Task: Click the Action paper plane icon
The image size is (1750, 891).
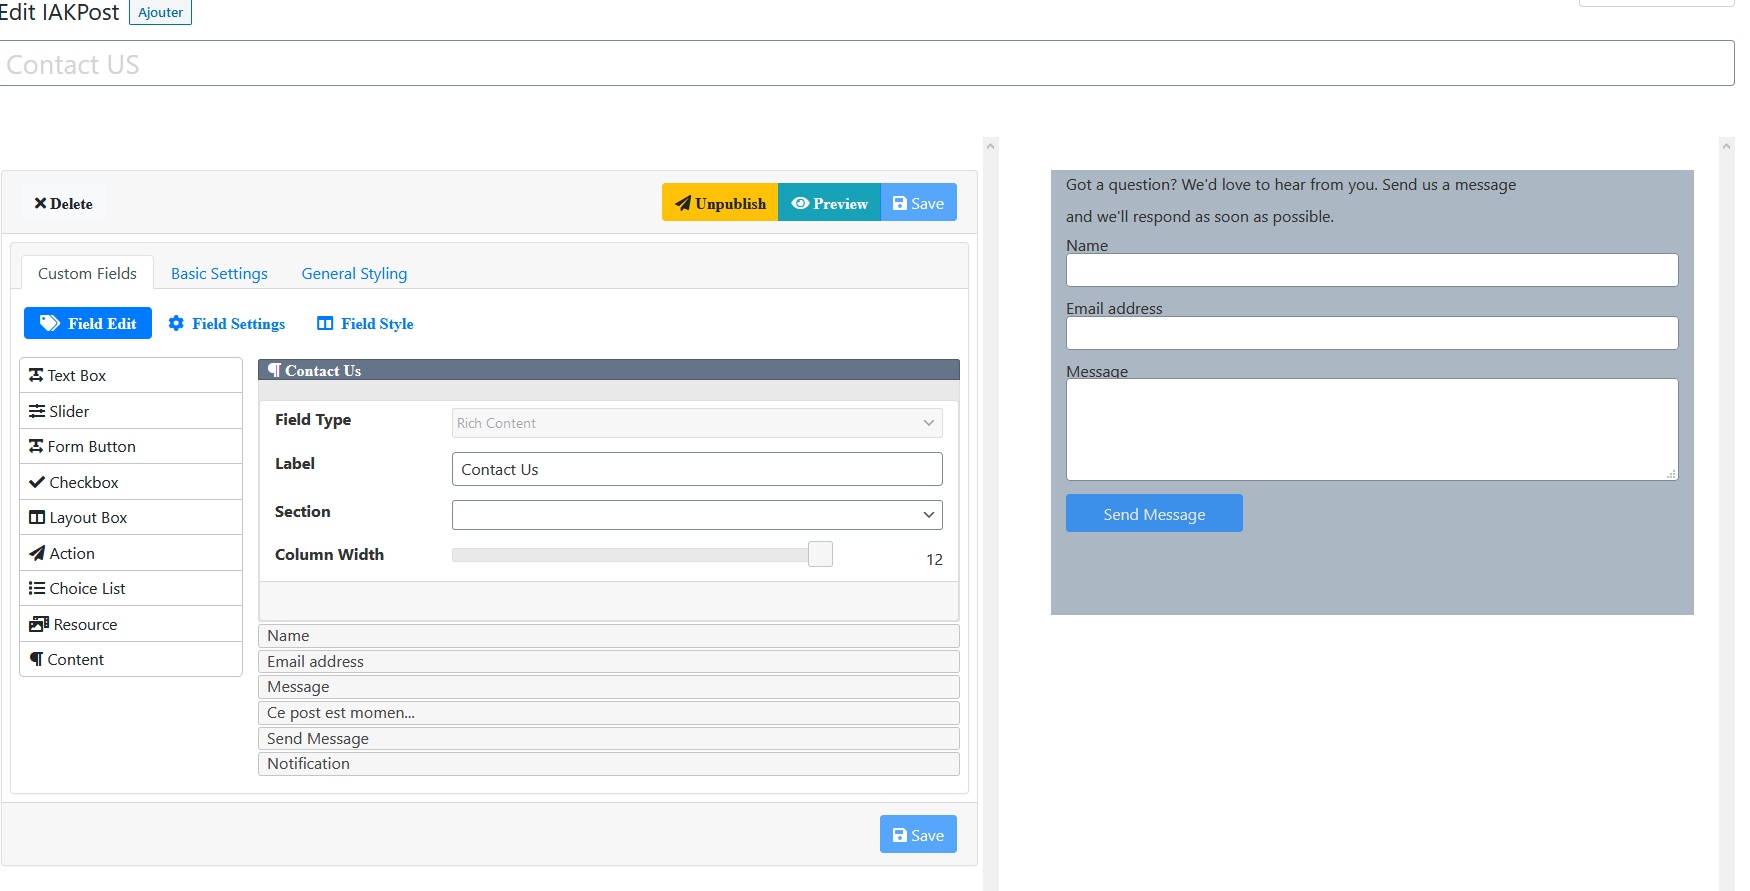Action: pyautogui.click(x=37, y=553)
